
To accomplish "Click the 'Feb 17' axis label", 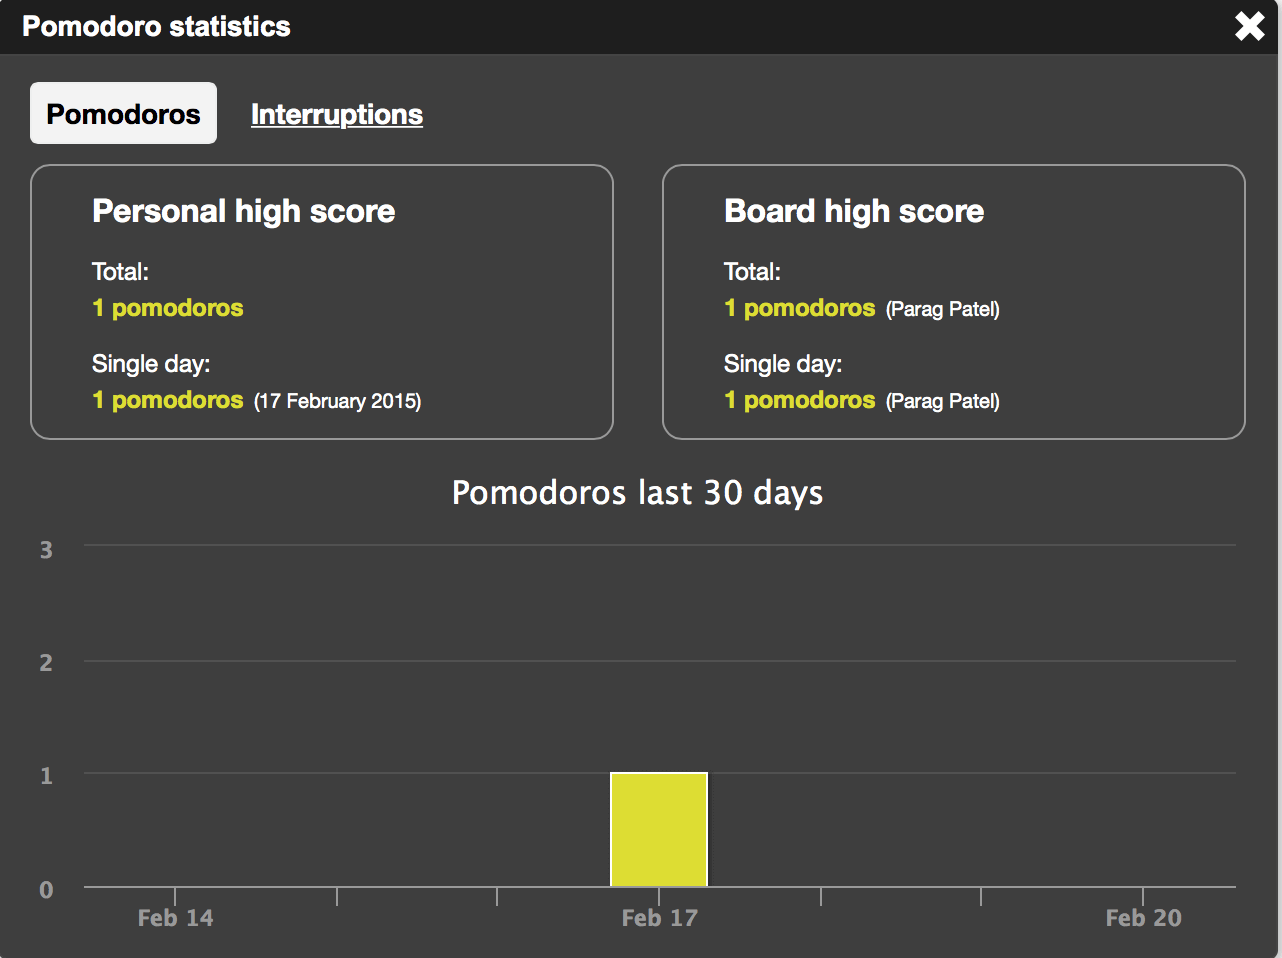I will pos(659,918).
